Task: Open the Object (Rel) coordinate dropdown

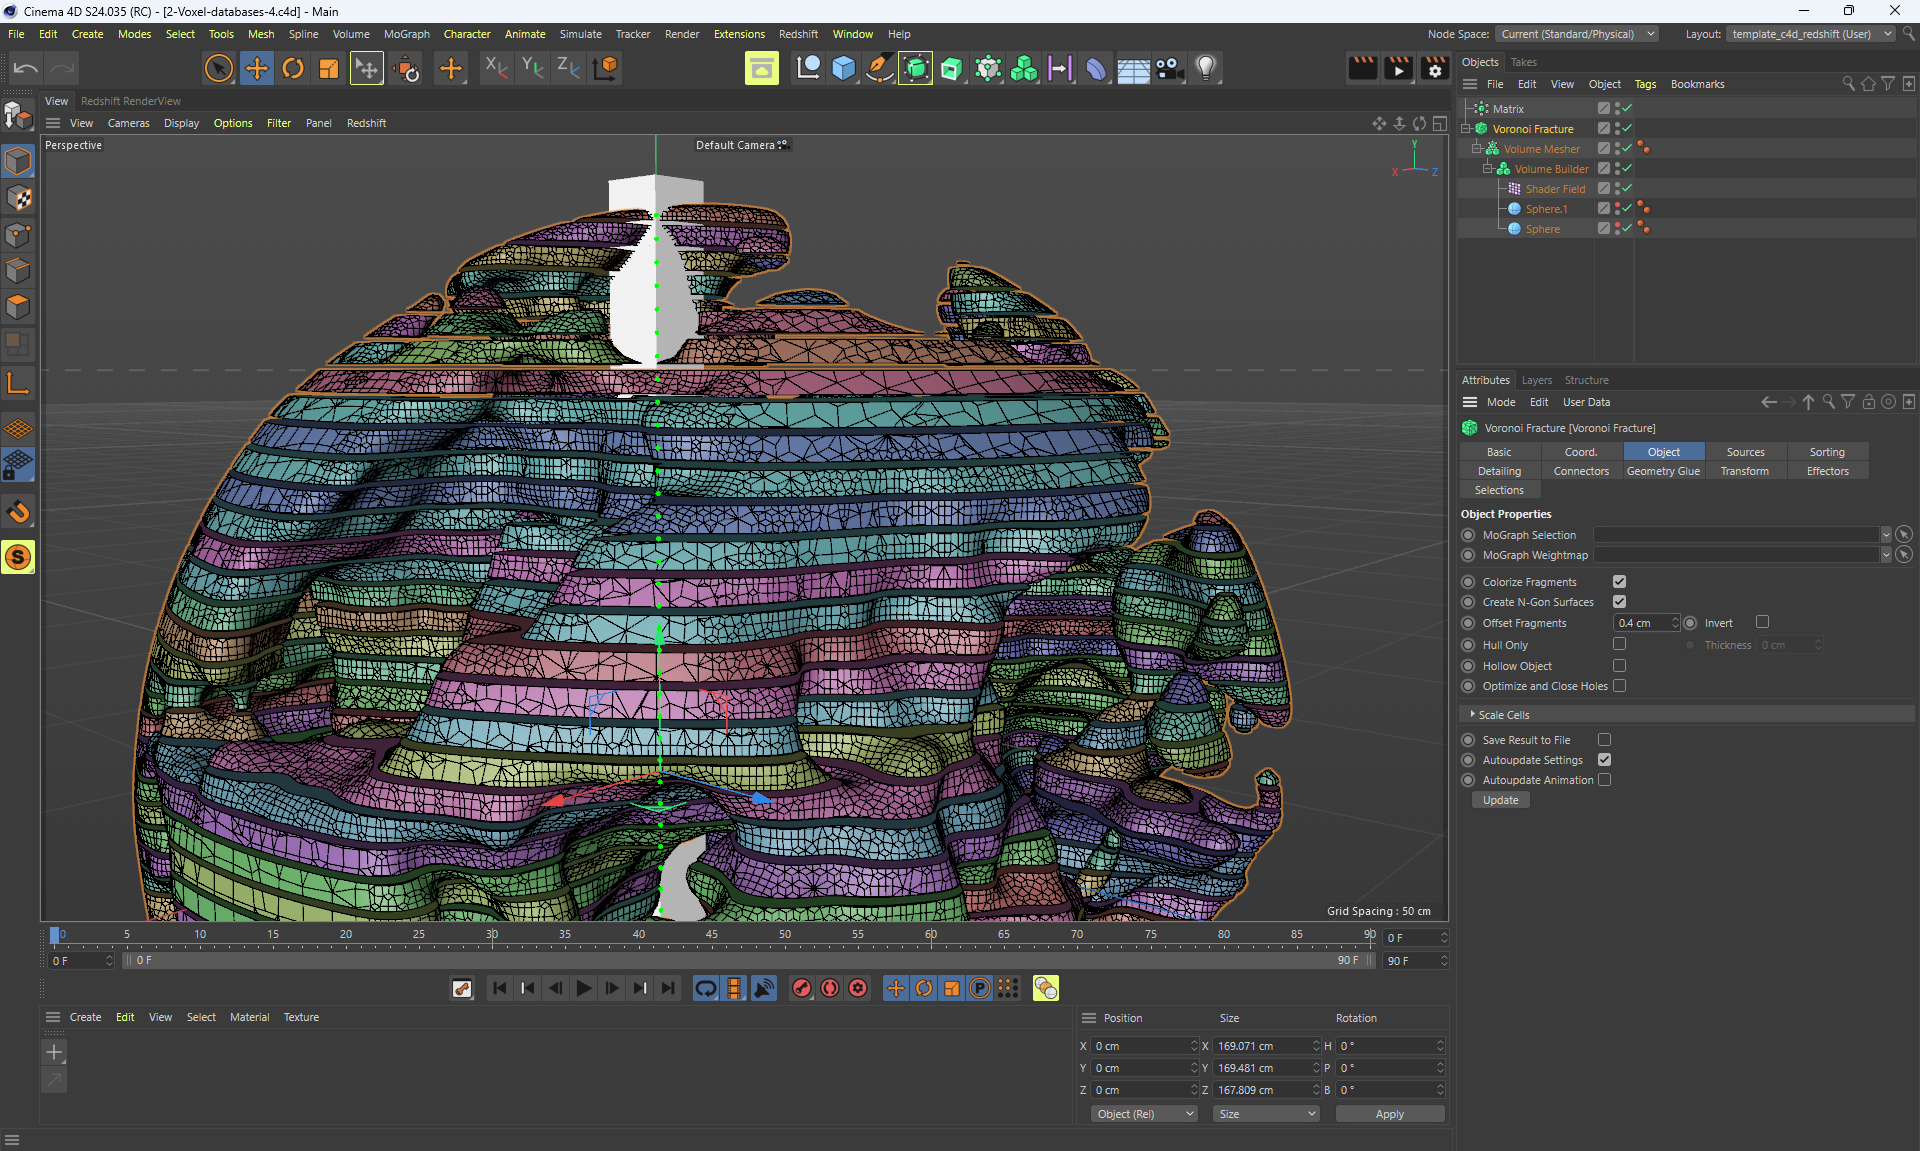Action: tap(1144, 1114)
